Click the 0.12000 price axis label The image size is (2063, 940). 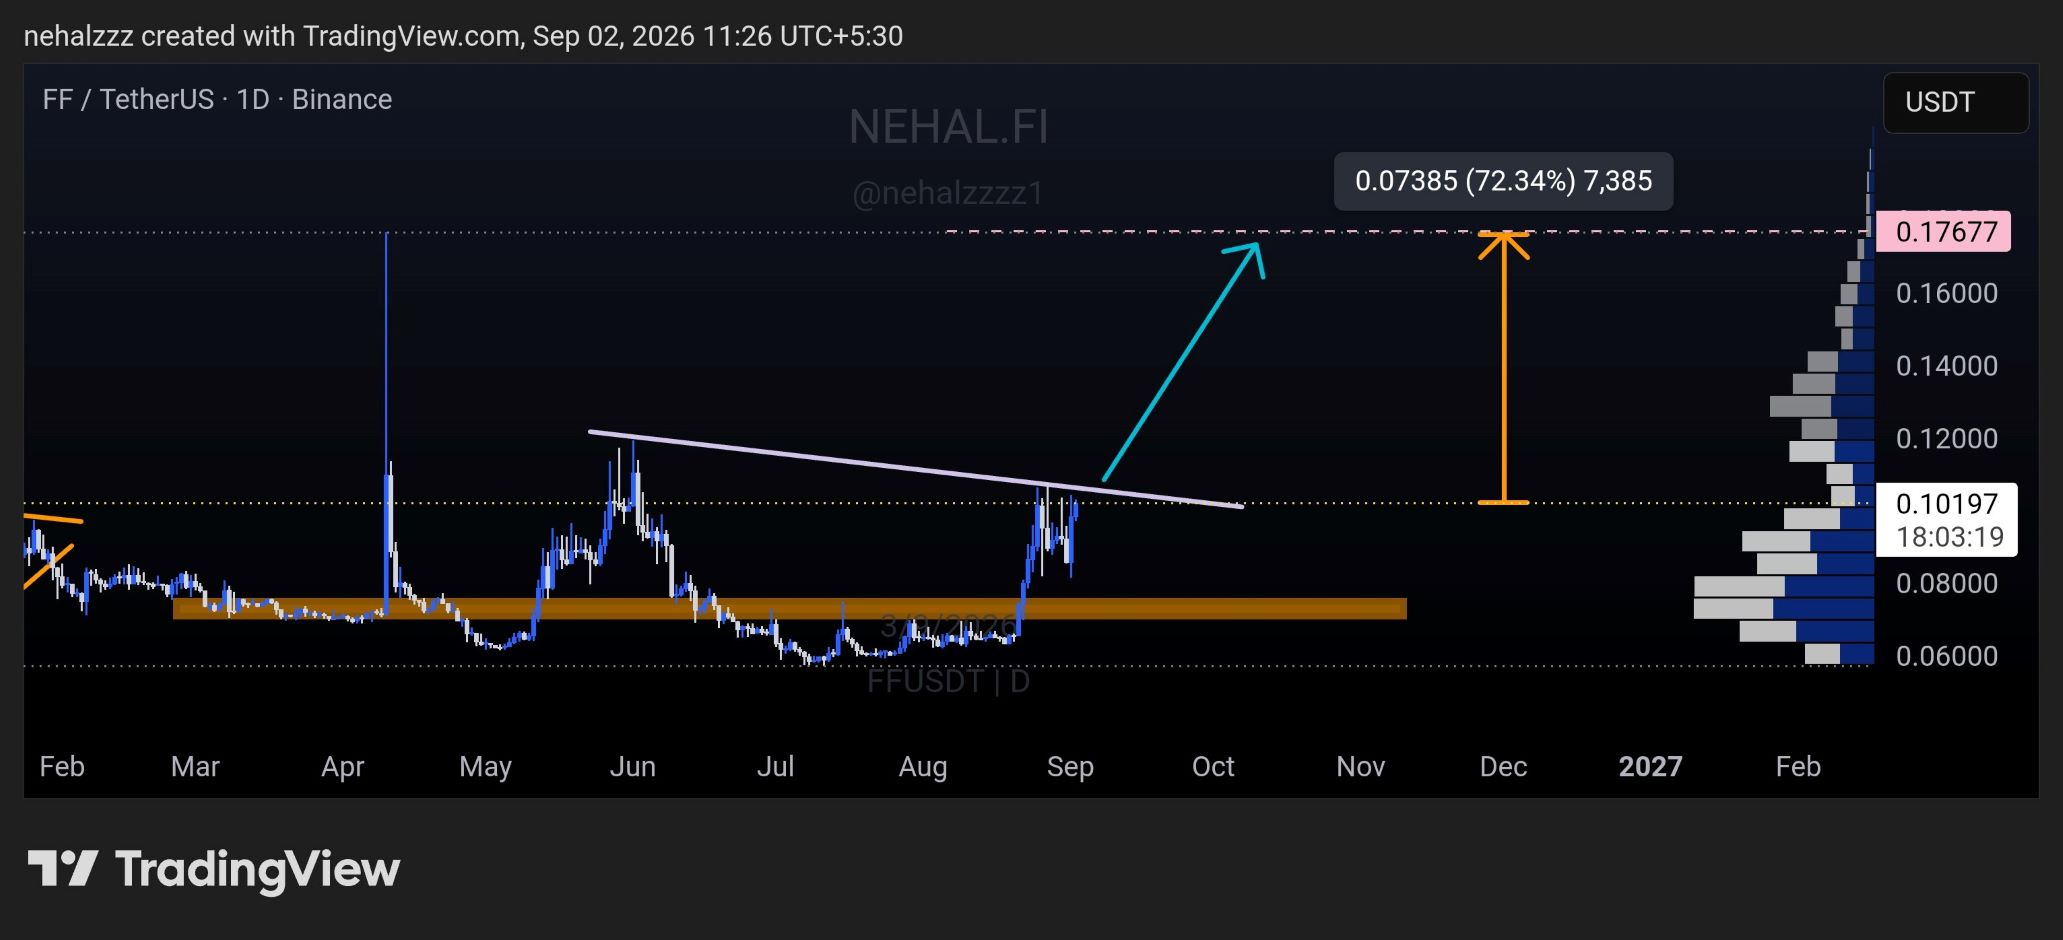(x=1946, y=438)
